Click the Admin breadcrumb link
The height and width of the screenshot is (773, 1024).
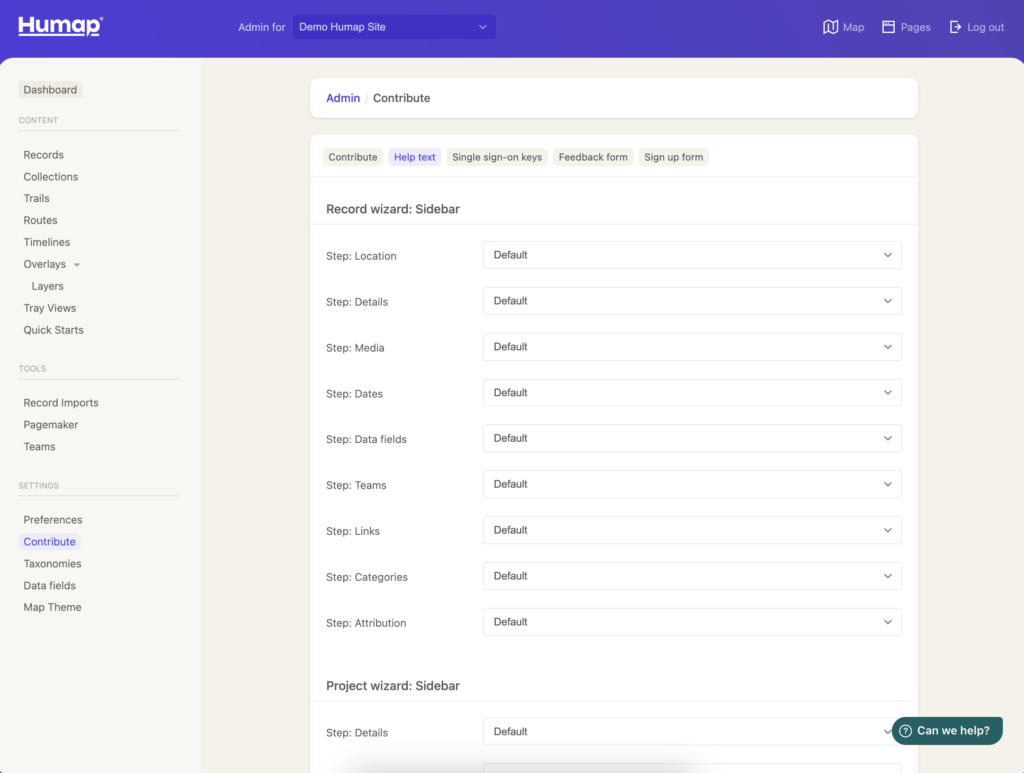pos(343,98)
